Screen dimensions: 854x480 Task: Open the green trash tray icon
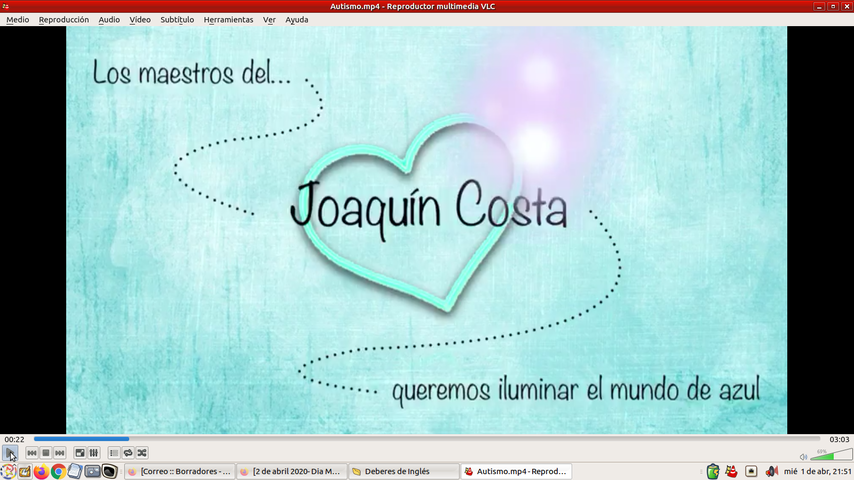coord(713,471)
